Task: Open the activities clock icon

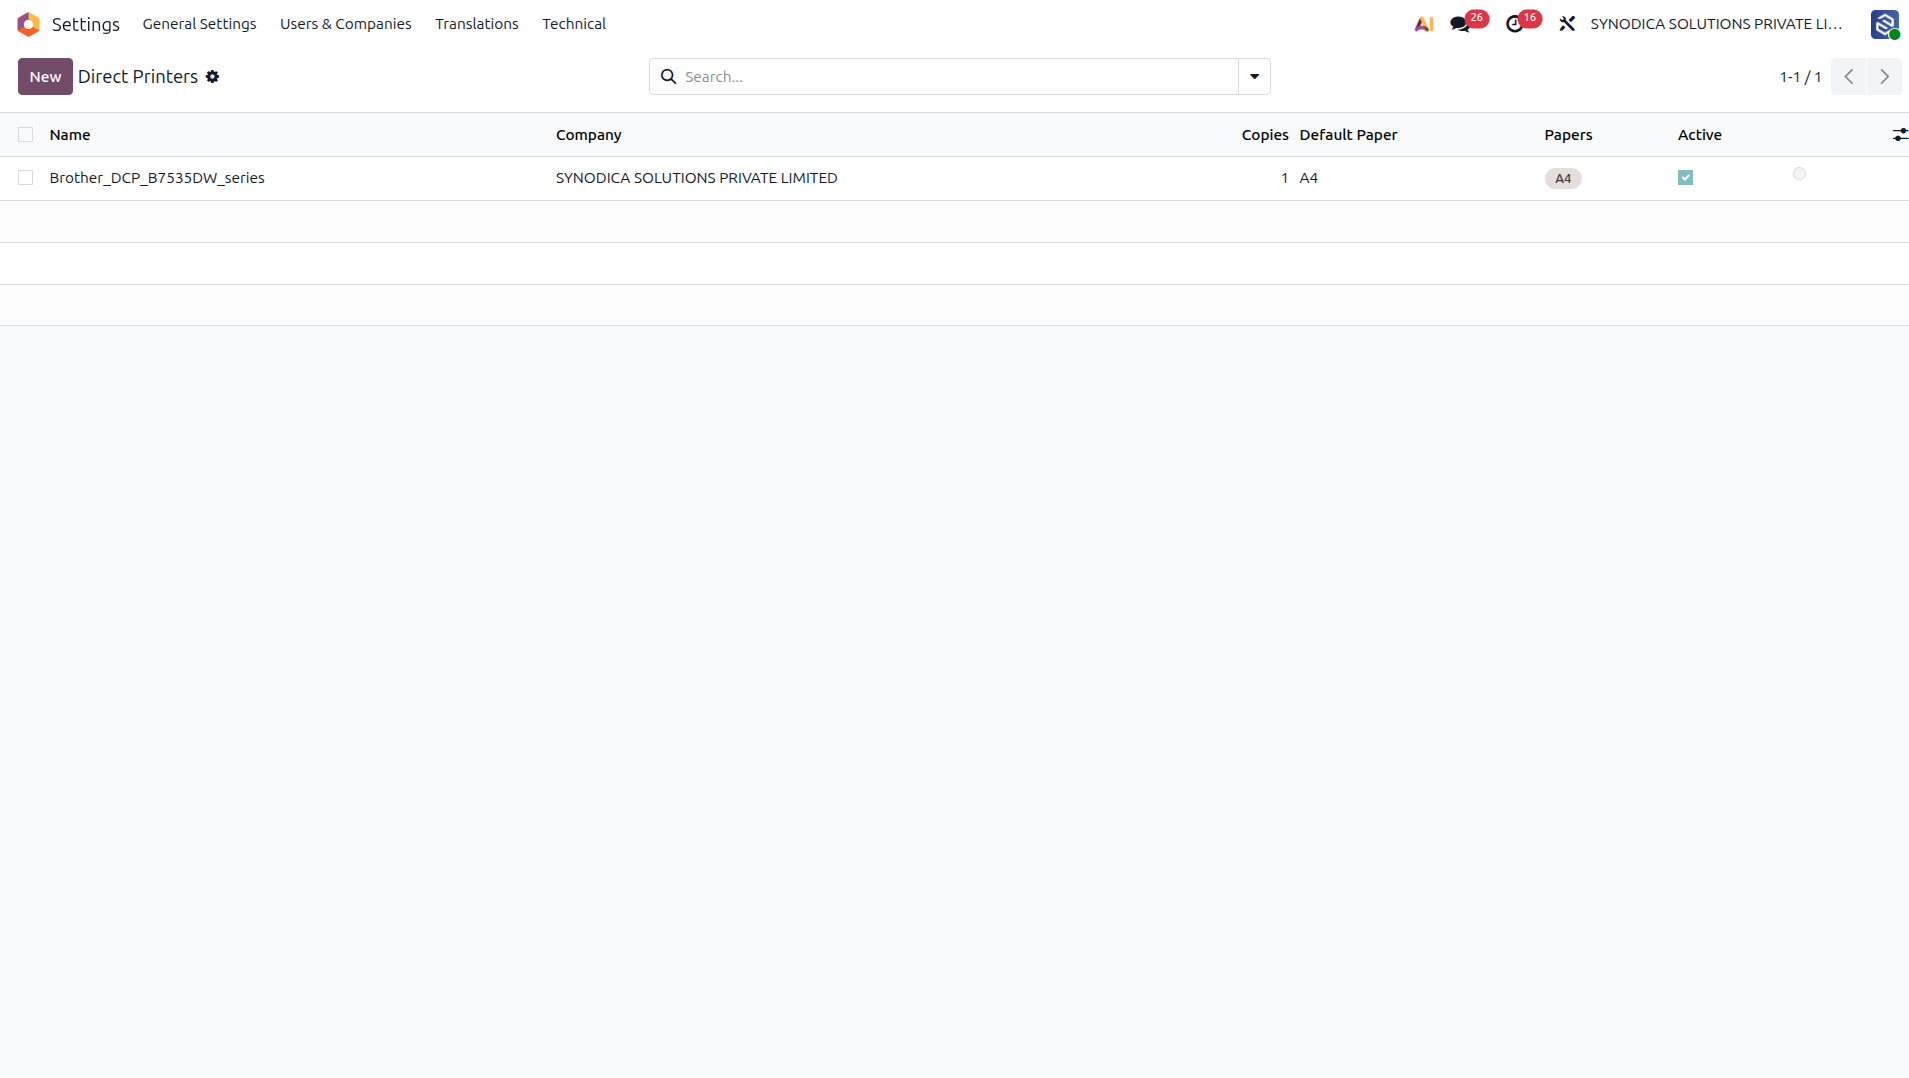Action: pyautogui.click(x=1515, y=24)
